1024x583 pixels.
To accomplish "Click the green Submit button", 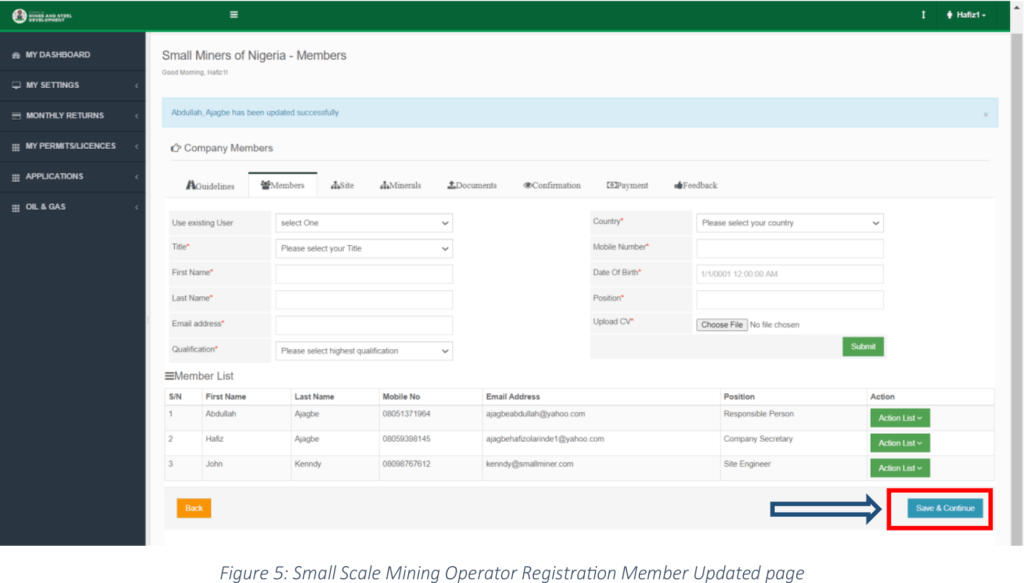I will tap(862, 346).
